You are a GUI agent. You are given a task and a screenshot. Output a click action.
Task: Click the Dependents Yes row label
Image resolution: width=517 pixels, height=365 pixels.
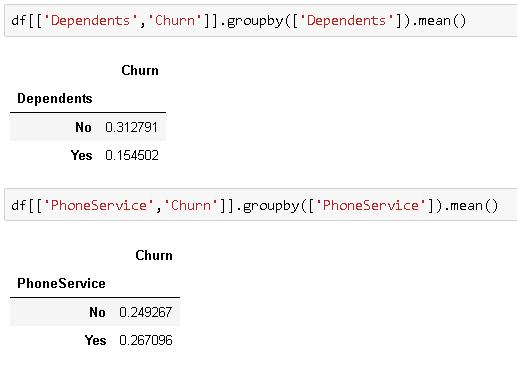[81, 155]
